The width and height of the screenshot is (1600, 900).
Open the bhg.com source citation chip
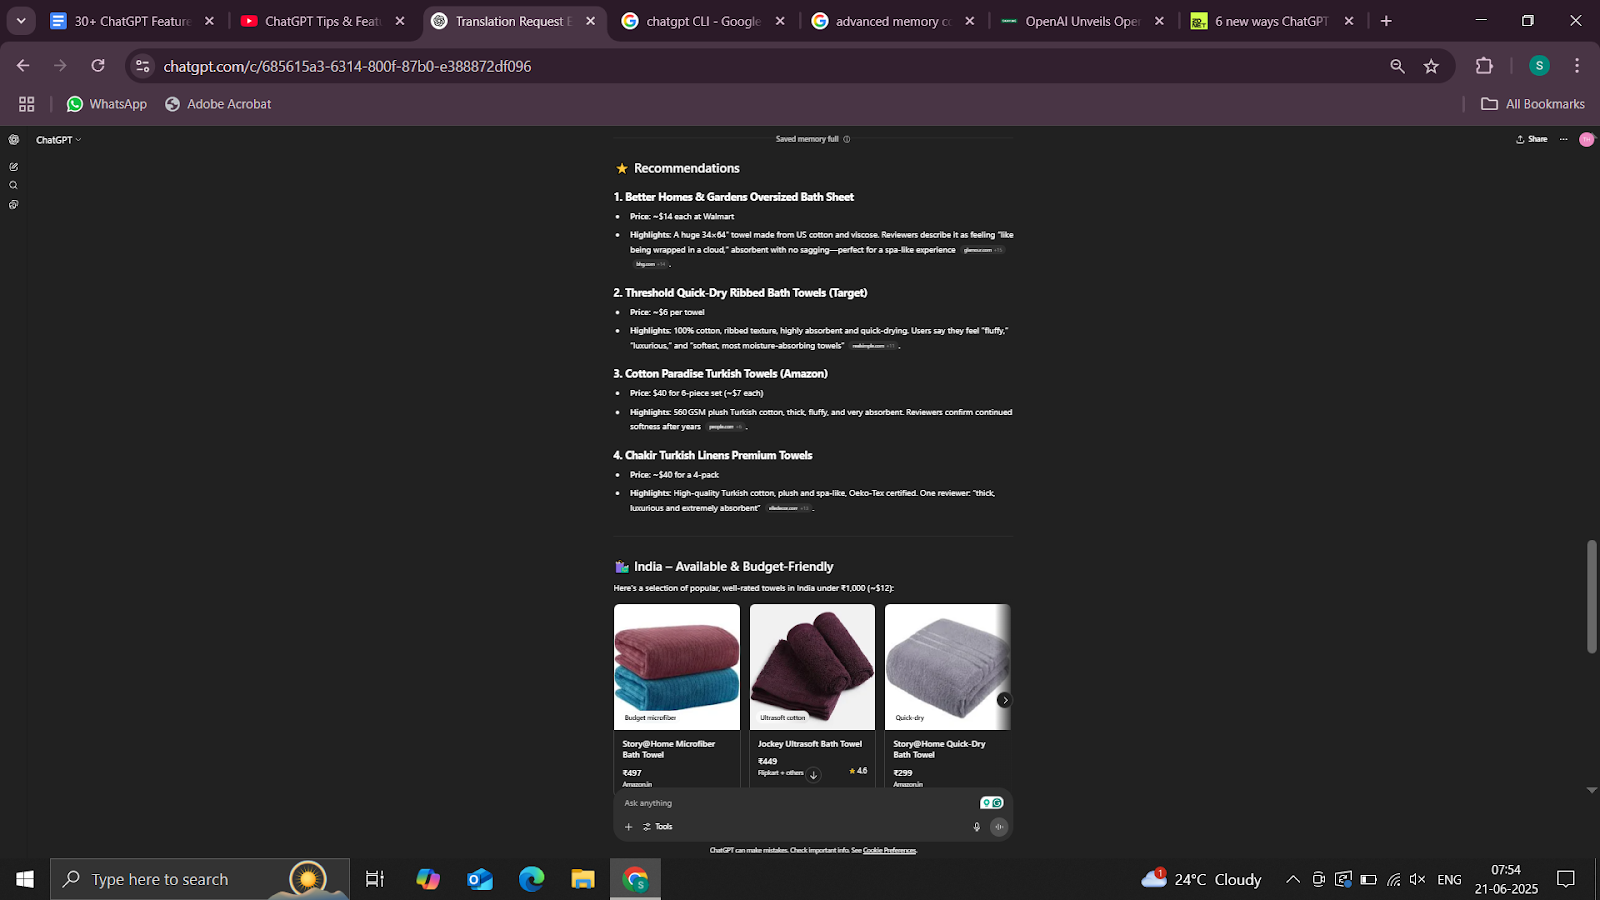[x=650, y=265]
